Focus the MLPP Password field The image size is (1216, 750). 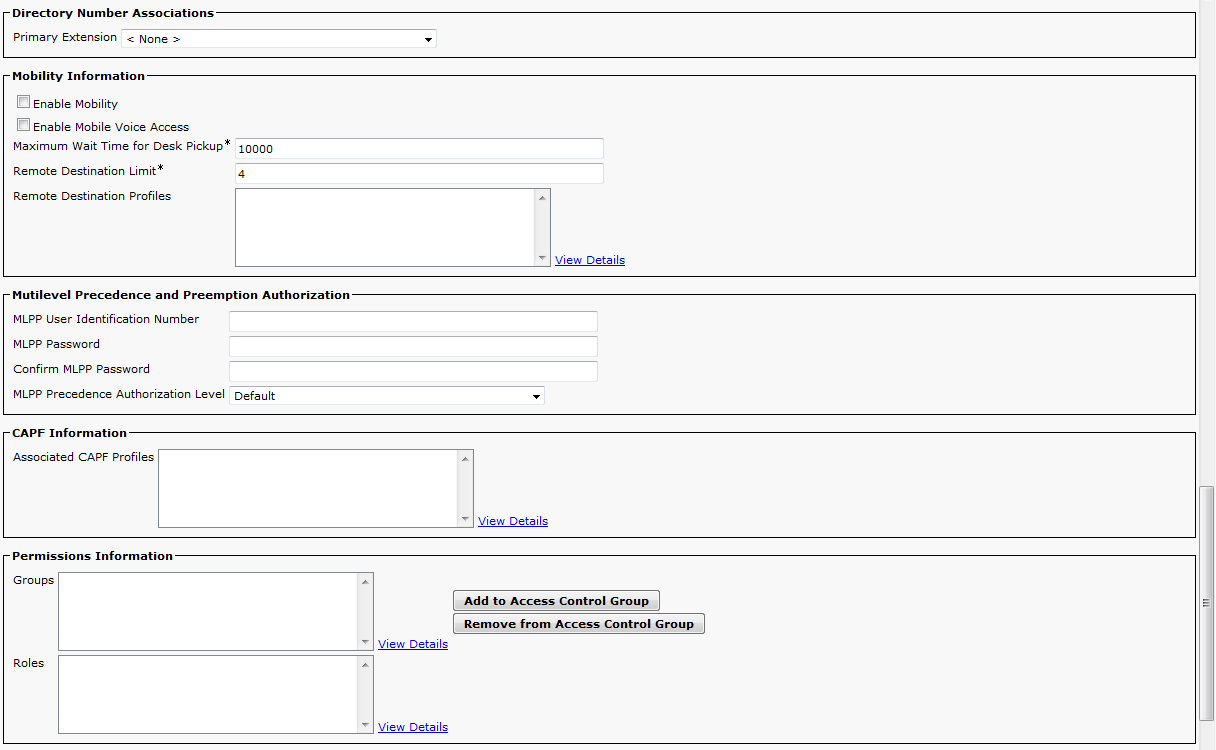click(x=413, y=346)
